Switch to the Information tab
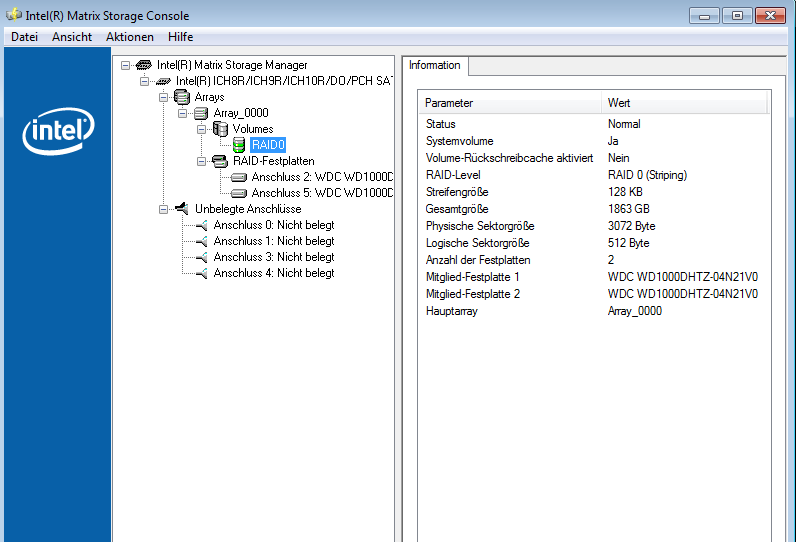This screenshot has height=542, width=796. coord(435,65)
